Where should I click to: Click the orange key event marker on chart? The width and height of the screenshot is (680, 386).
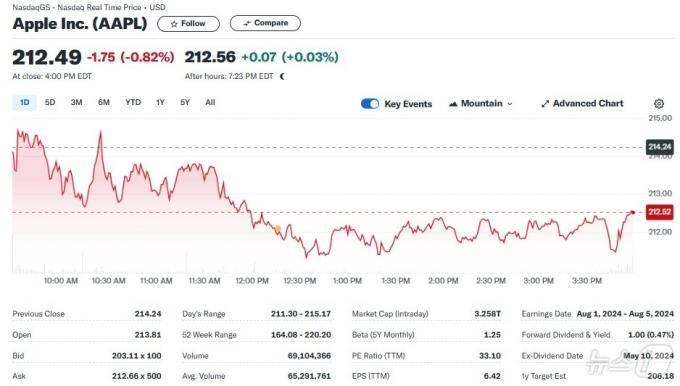tap(278, 229)
